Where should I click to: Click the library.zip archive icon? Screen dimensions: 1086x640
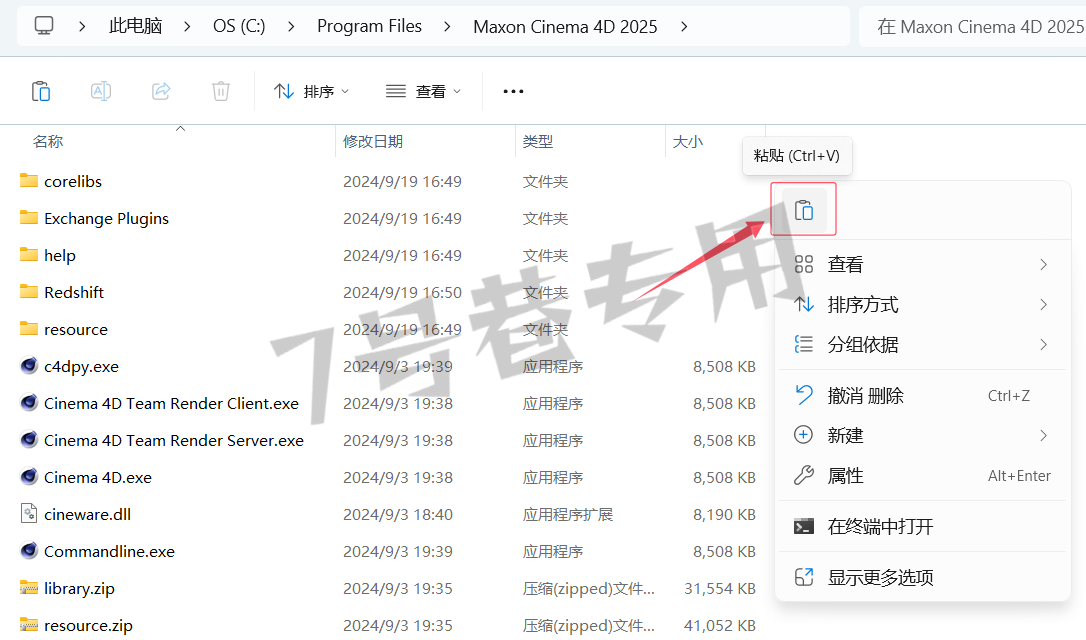pyautogui.click(x=29, y=588)
